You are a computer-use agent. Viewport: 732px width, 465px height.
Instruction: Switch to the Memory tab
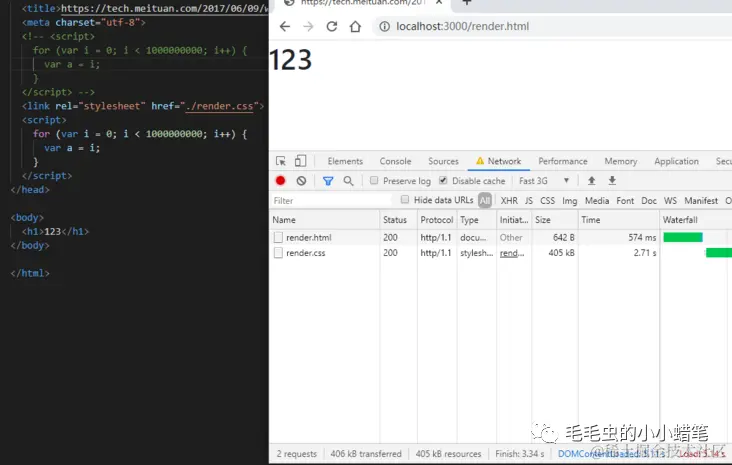(x=621, y=161)
